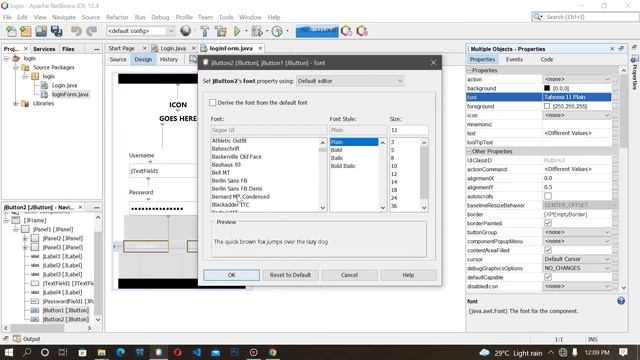Select 'Bold Italic' font style
The width and height of the screenshot is (640, 360).
[343, 166]
